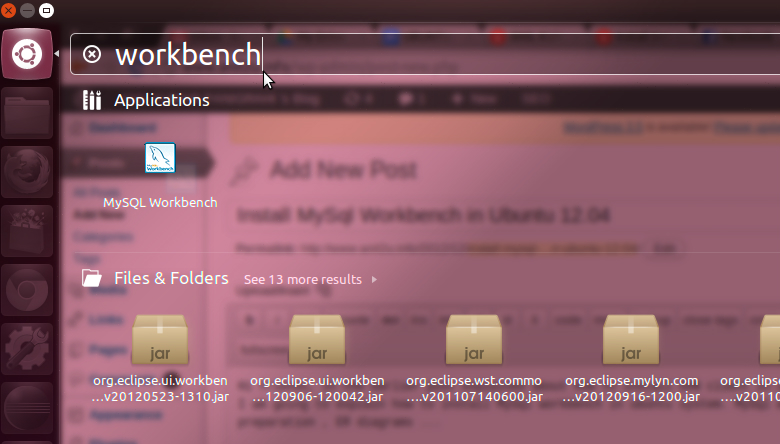This screenshot has height=444, width=780.
Task: Open Ubuntu Software Center from the dock
Action: tap(27, 231)
